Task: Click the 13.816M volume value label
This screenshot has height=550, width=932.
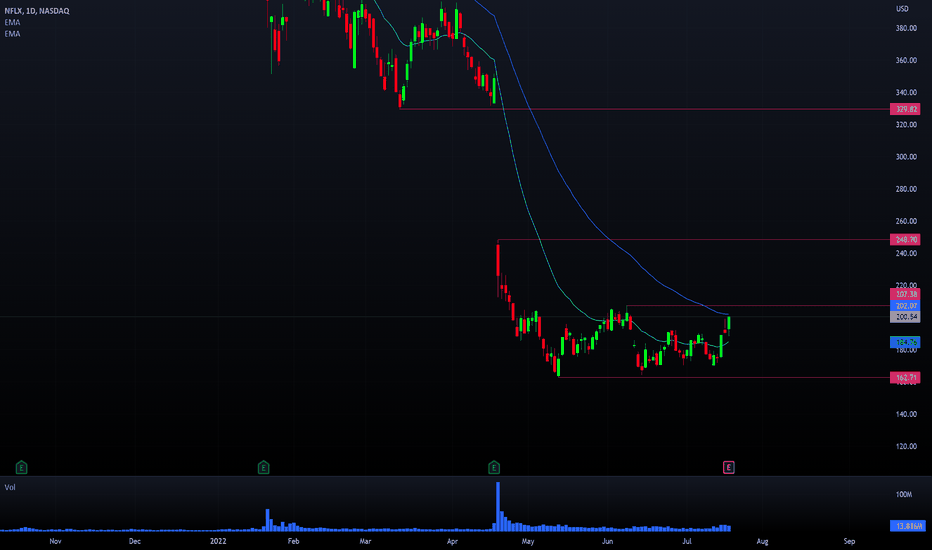Action: point(908,526)
